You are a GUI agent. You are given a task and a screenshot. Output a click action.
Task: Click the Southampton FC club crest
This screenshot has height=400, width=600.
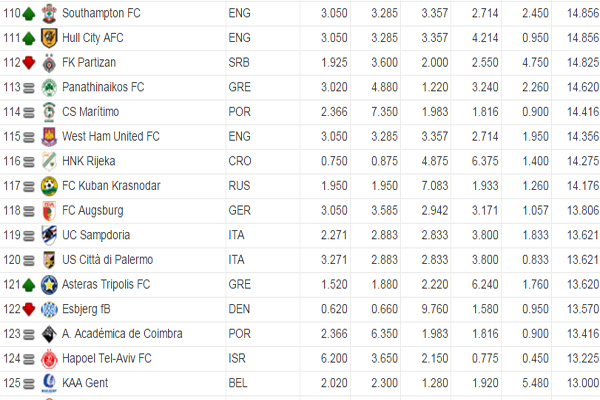[48, 15]
